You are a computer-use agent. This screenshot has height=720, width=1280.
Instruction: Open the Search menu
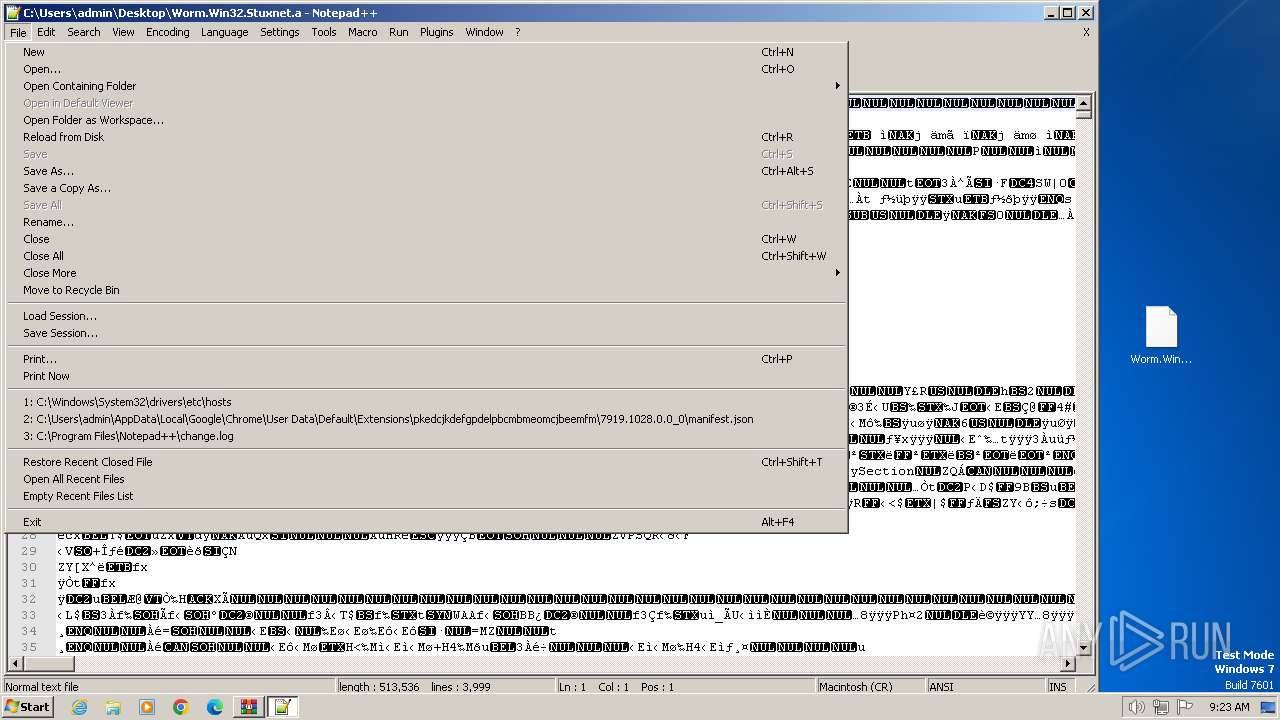[84, 32]
